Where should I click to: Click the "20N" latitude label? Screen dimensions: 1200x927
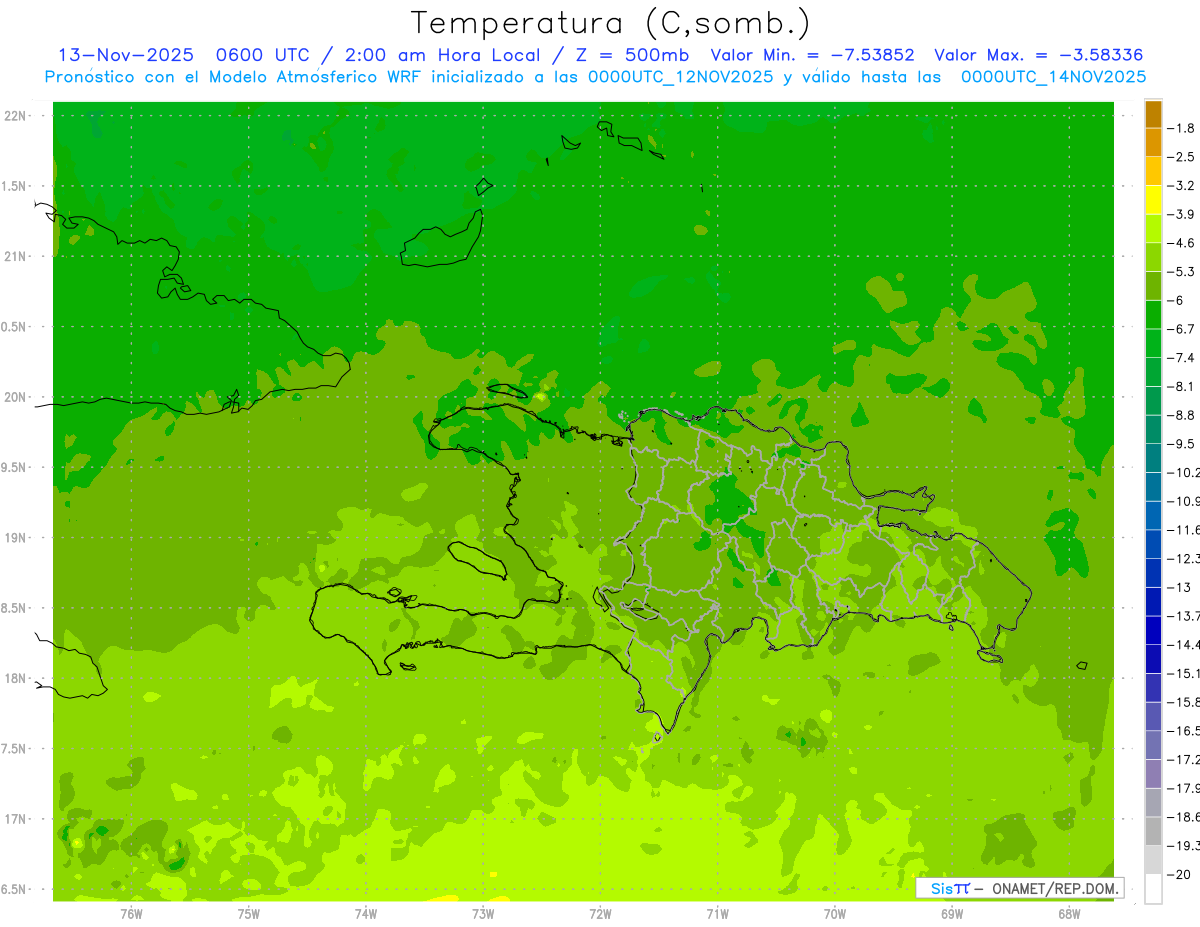point(17,397)
